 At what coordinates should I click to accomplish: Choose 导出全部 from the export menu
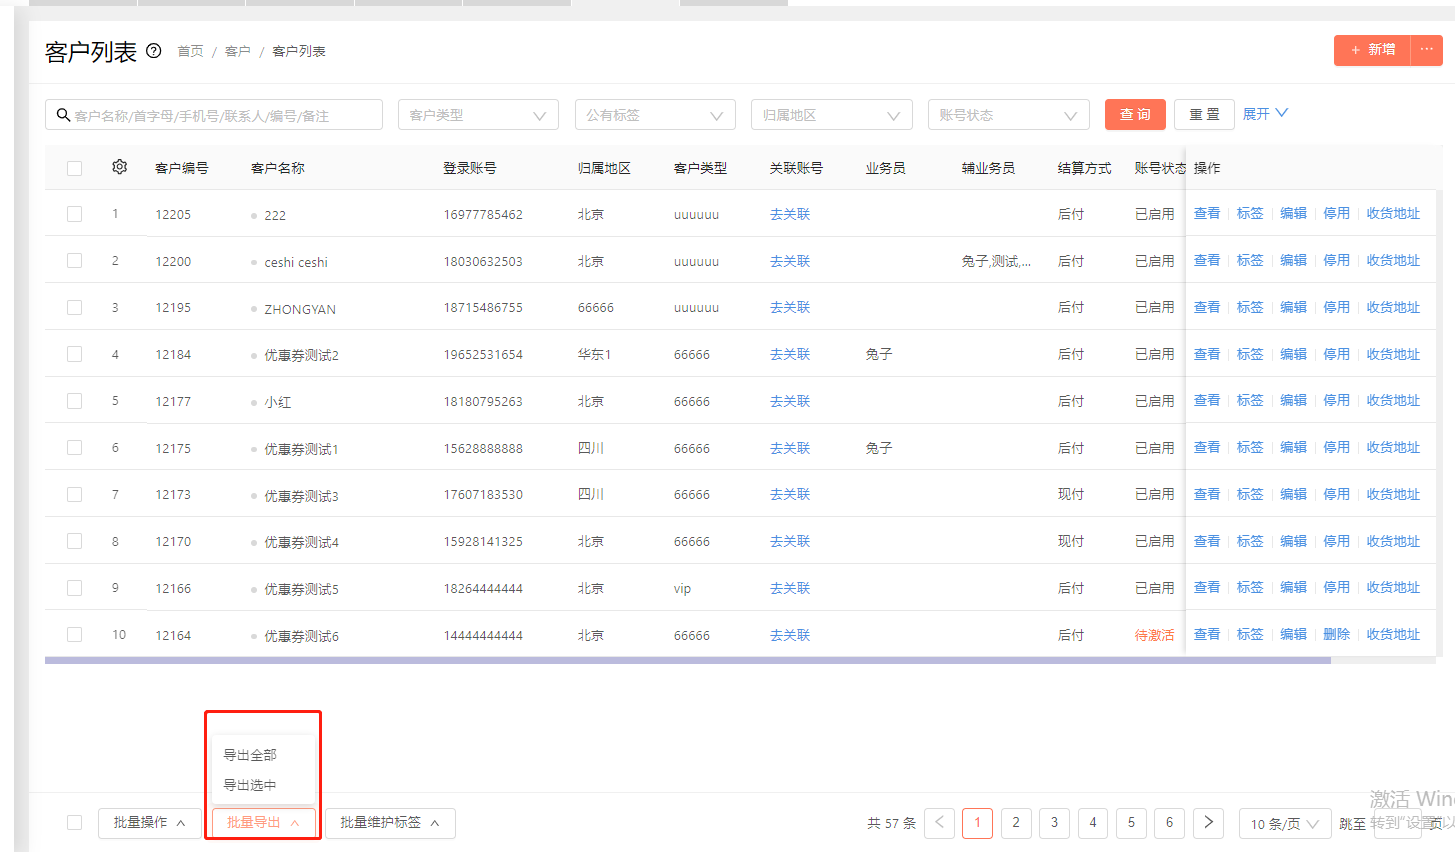point(250,755)
